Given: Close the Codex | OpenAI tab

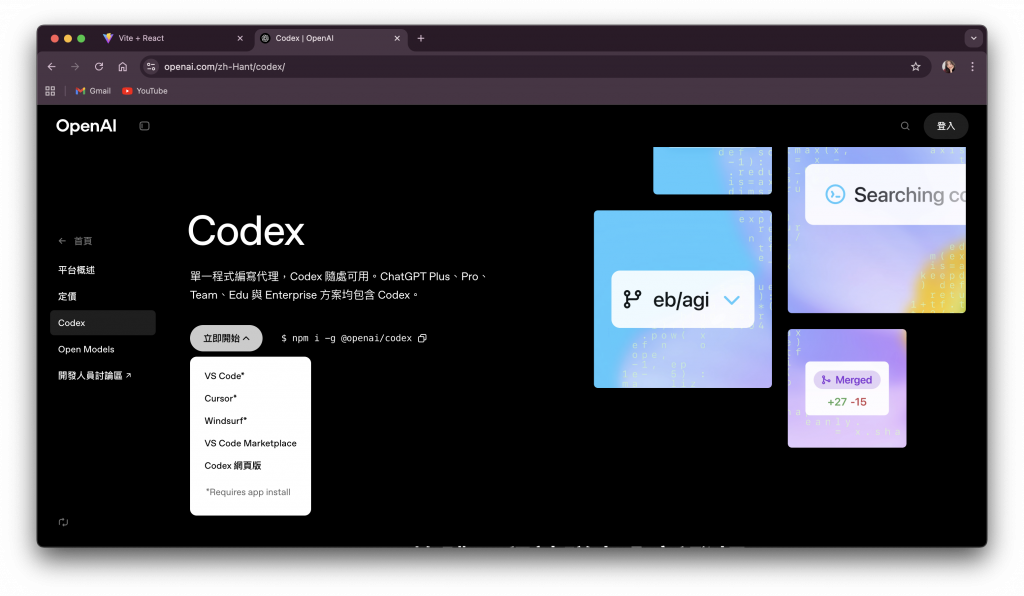Looking at the screenshot, I should point(397,39).
